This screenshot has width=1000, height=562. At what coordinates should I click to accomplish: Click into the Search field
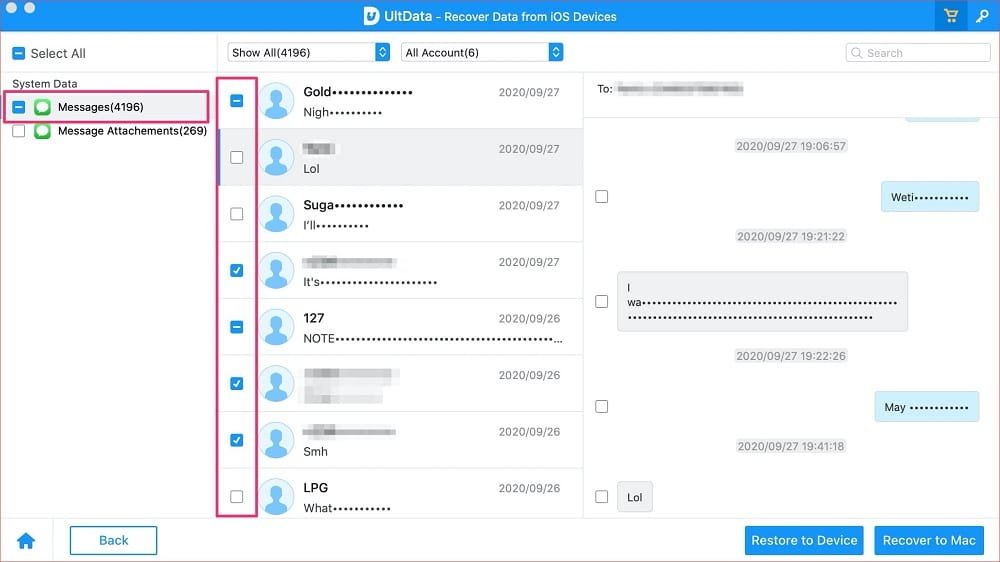(924, 53)
